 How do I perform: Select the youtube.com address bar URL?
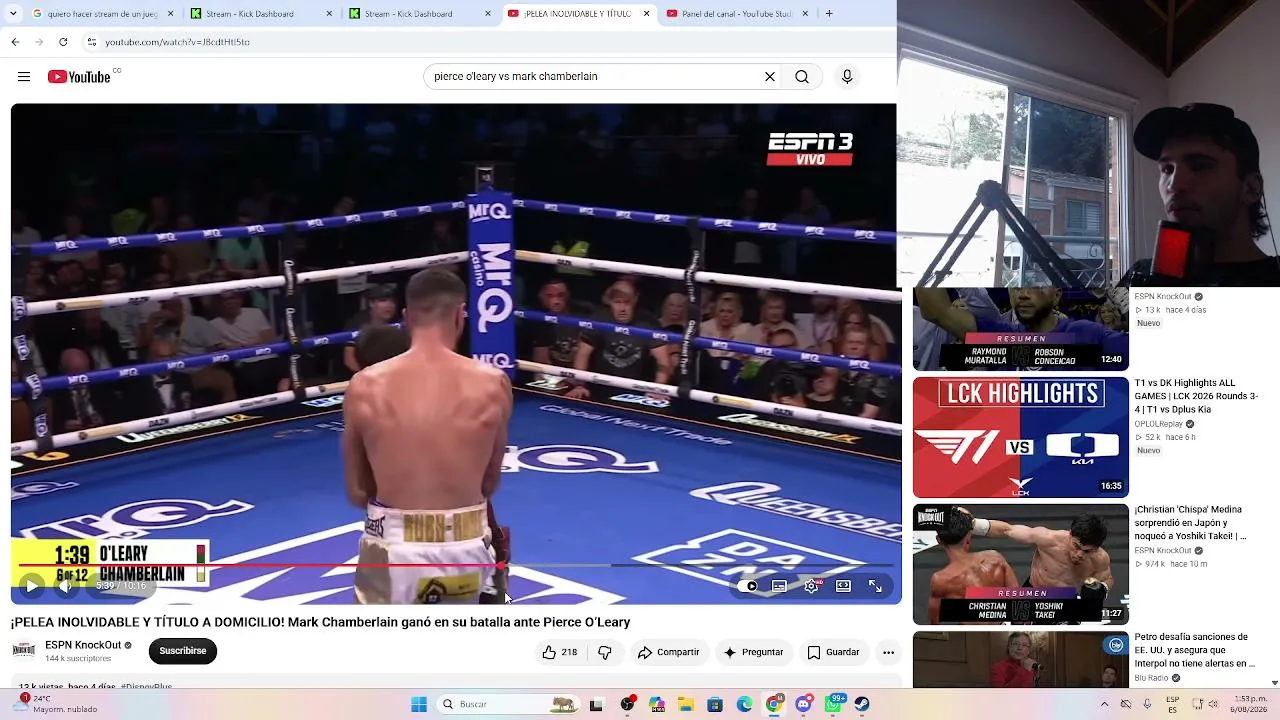177,42
